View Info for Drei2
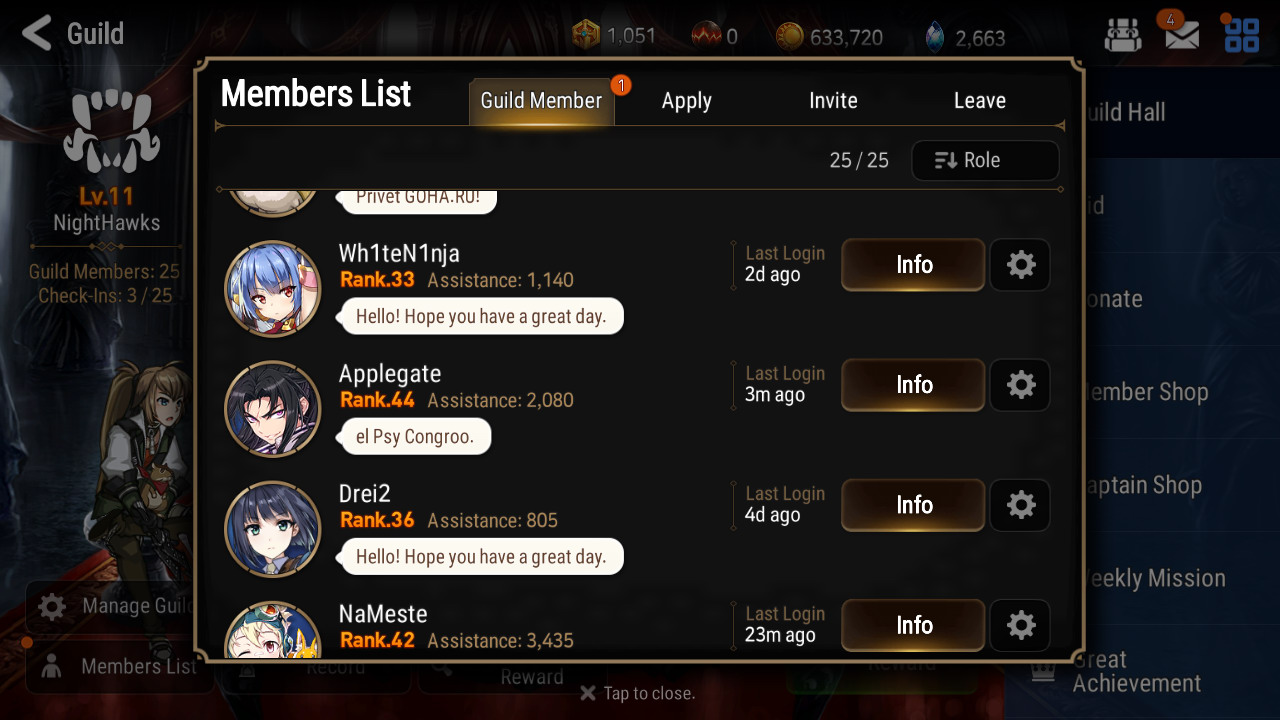The height and width of the screenshot is (720, 1280). pos(913,505)
